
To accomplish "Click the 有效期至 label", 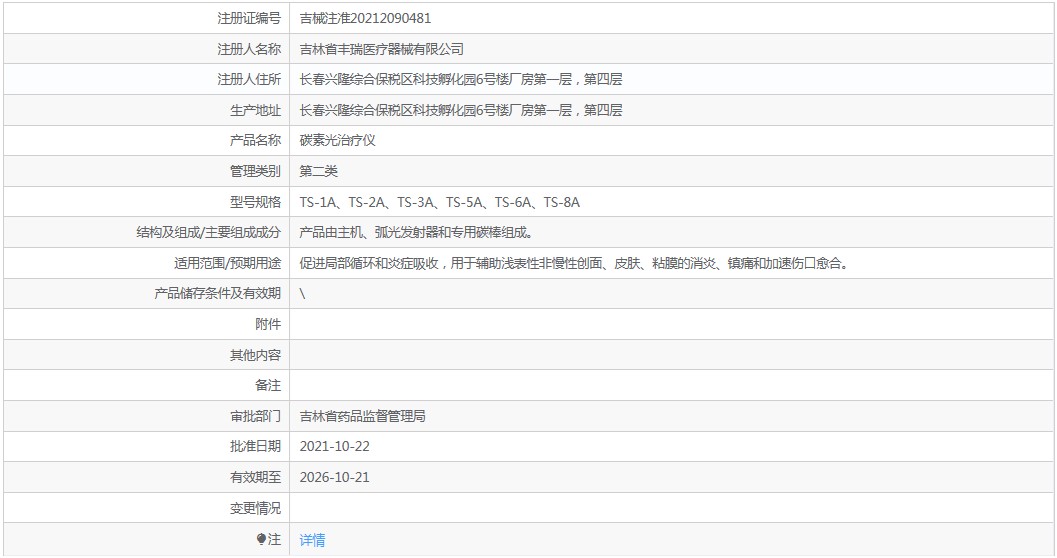I will (x=255, y=477).
